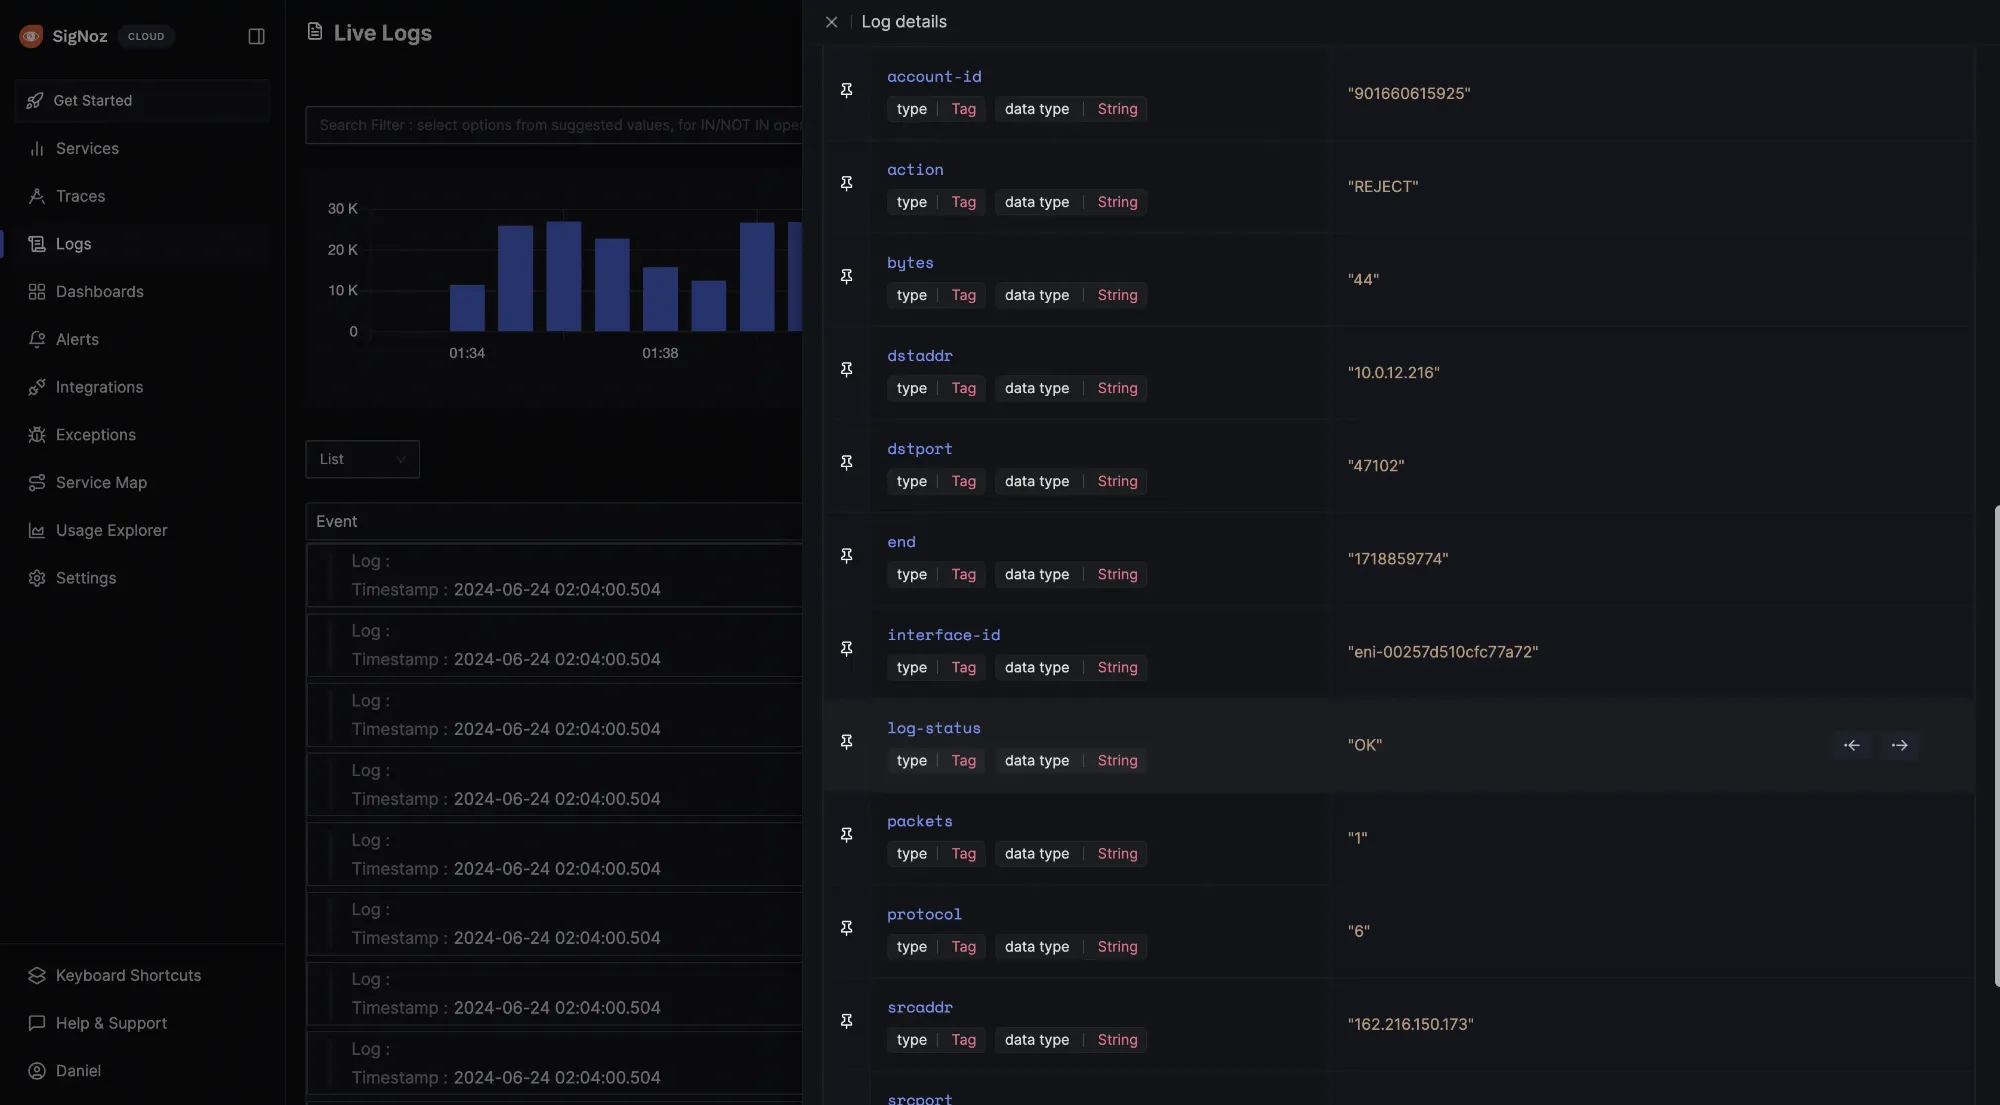Click the Daniel user profile icon
Screen dimensions: 2000x1105
[37, 1071]
